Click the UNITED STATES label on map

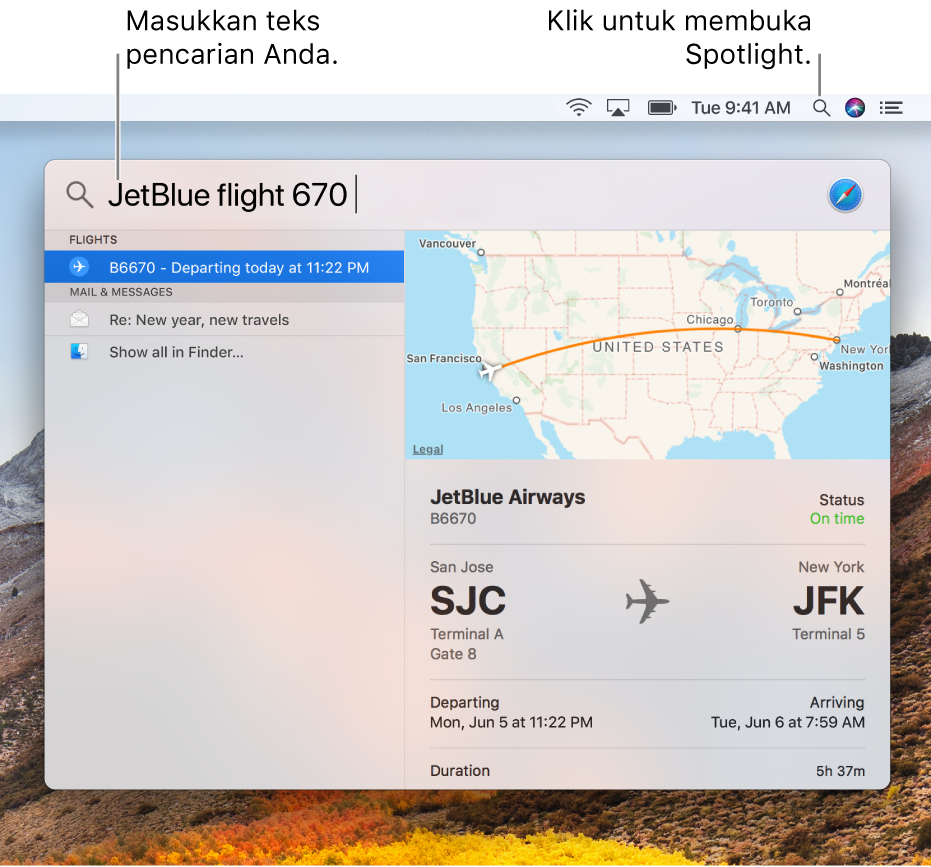658,347
